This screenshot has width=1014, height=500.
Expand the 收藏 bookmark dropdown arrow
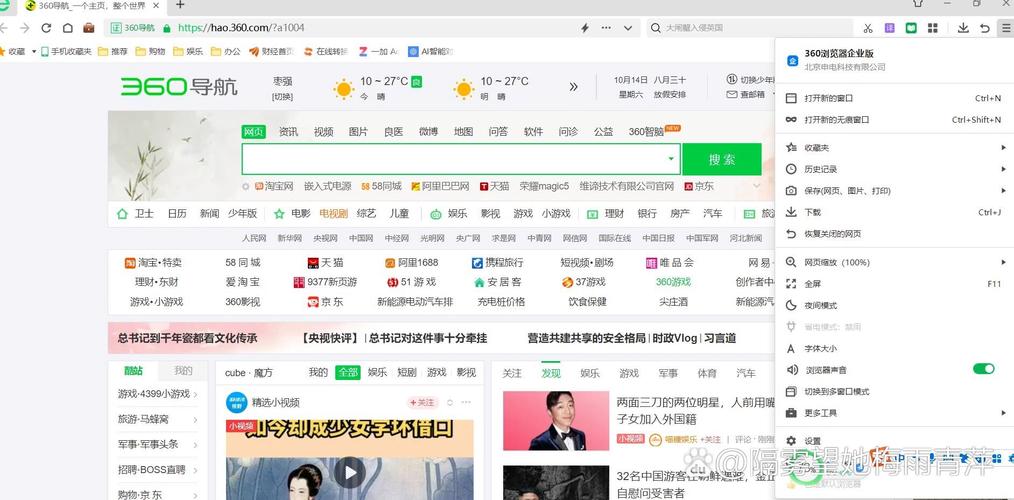click(x=34, y=51)
